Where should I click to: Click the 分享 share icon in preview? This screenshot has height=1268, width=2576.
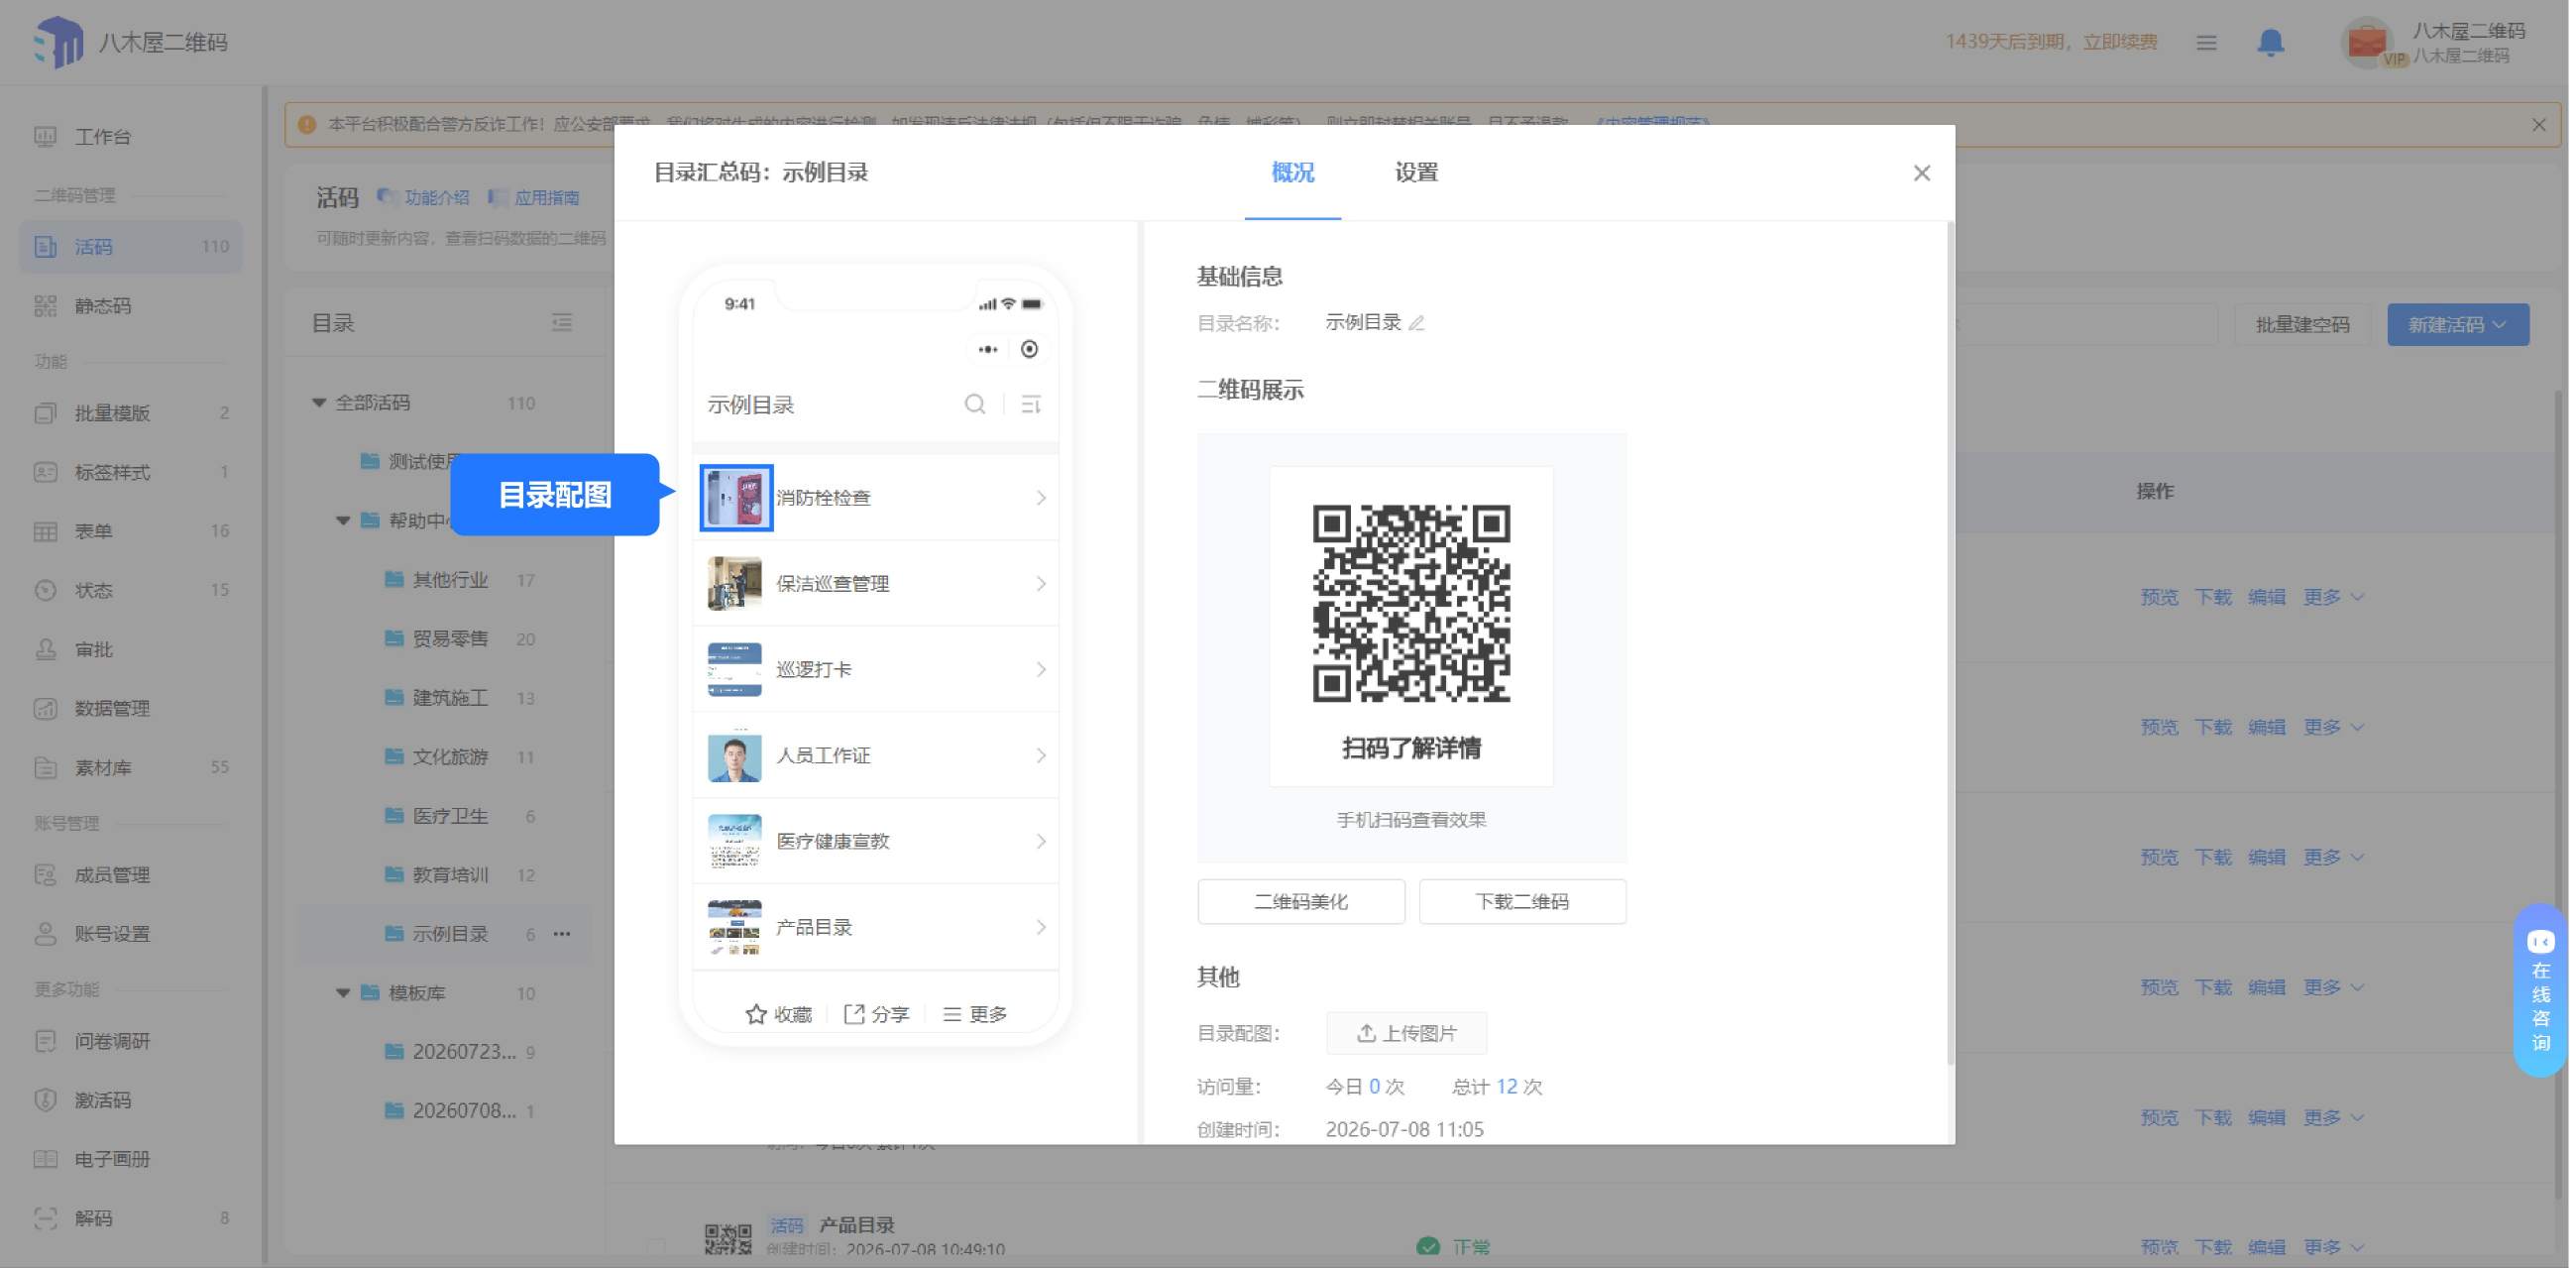click(x=853, y=1014)
